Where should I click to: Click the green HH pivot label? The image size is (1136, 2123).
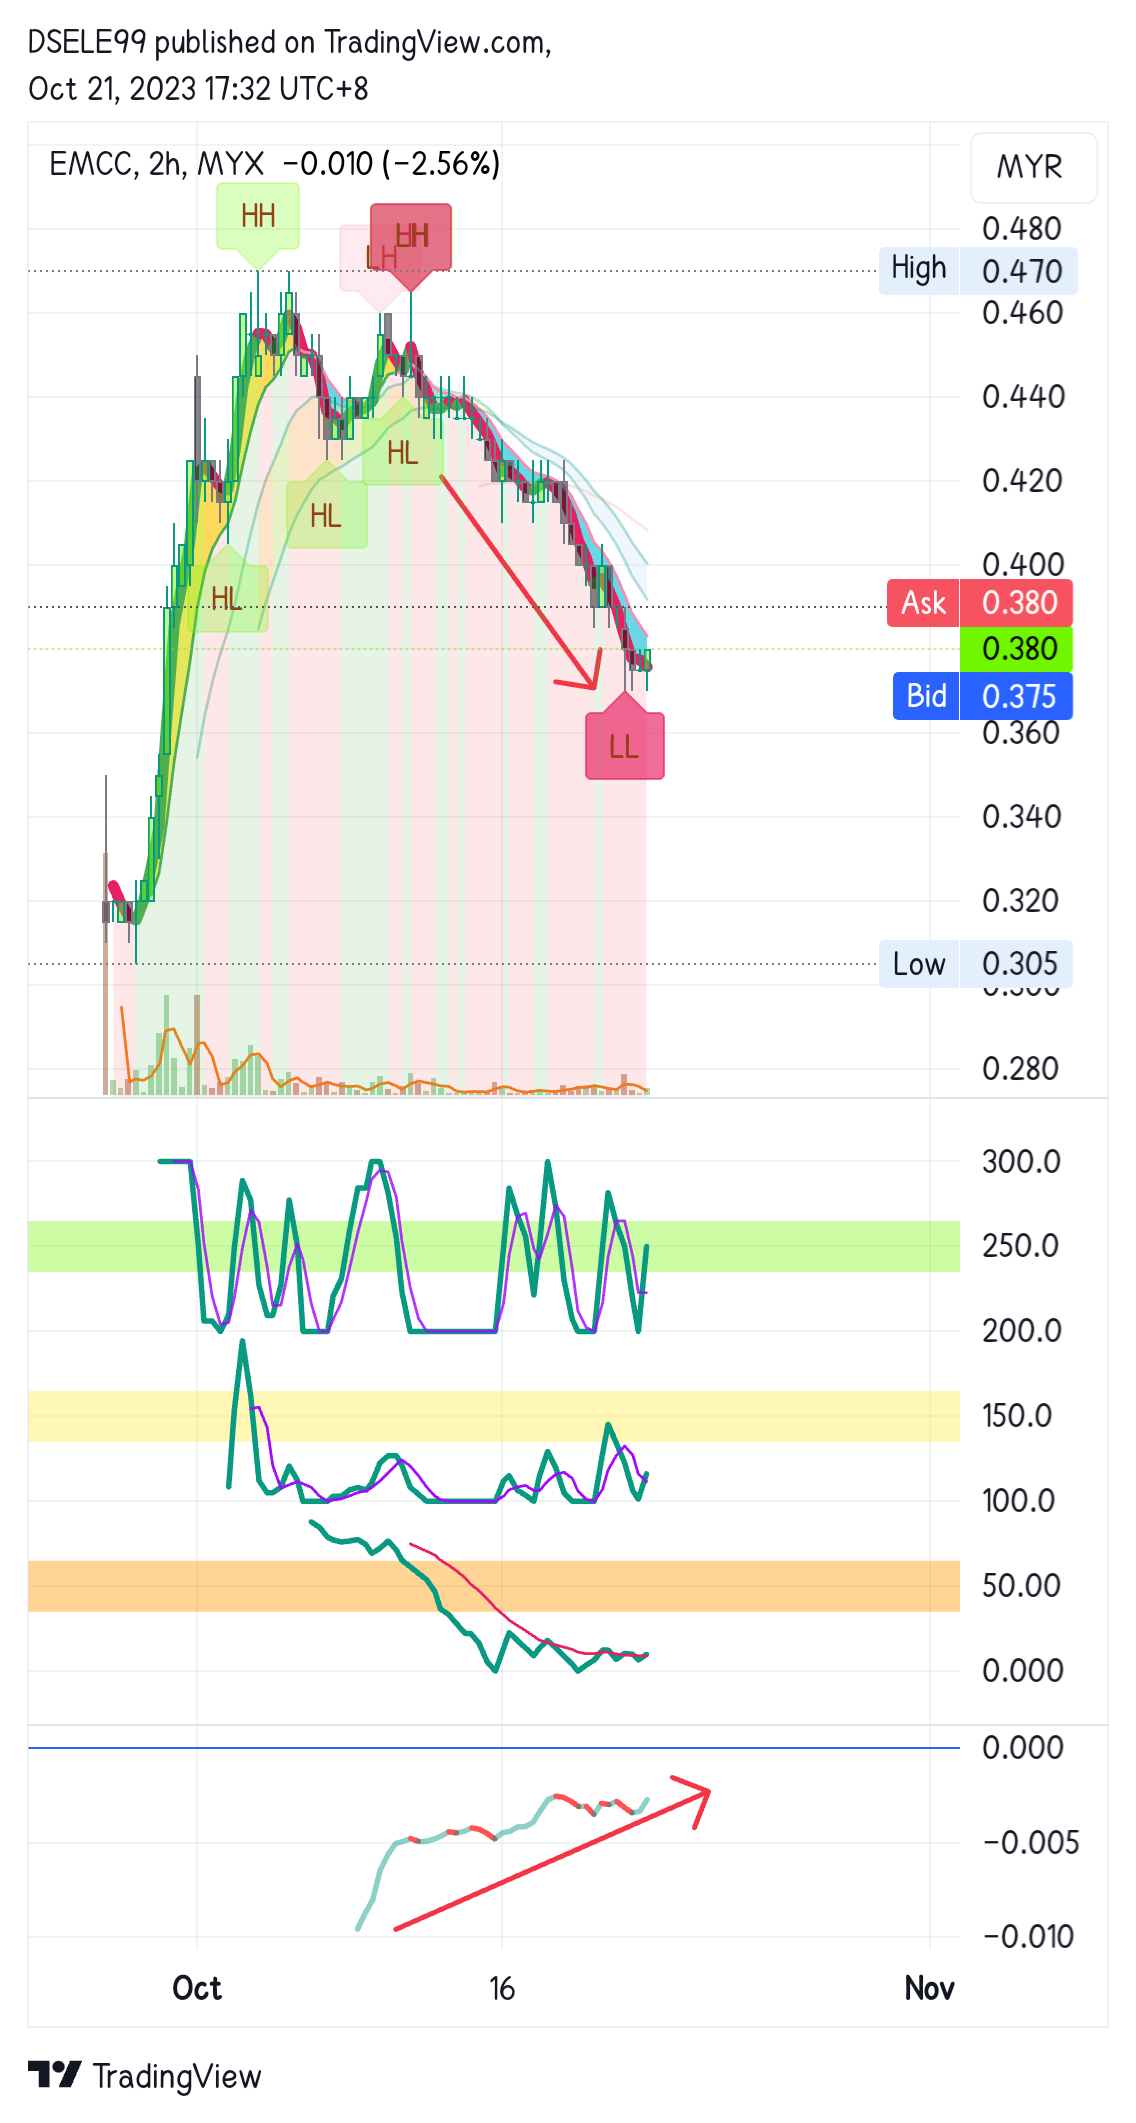(258, 216)
